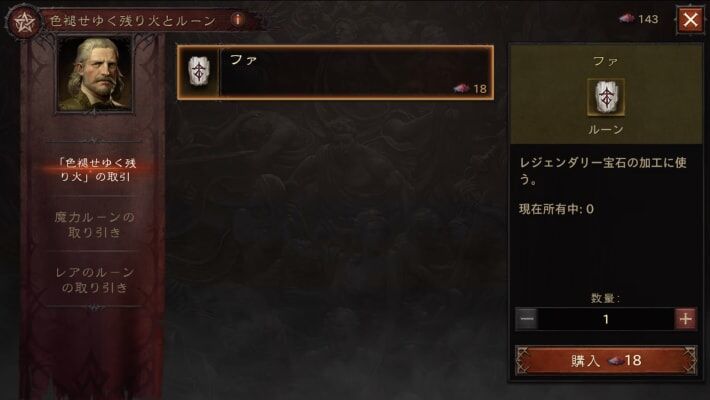This screenshot has width=710, height=400.
Task: Select the 「色褪せゆく残り火」の取引 tab
Action: 95,169
